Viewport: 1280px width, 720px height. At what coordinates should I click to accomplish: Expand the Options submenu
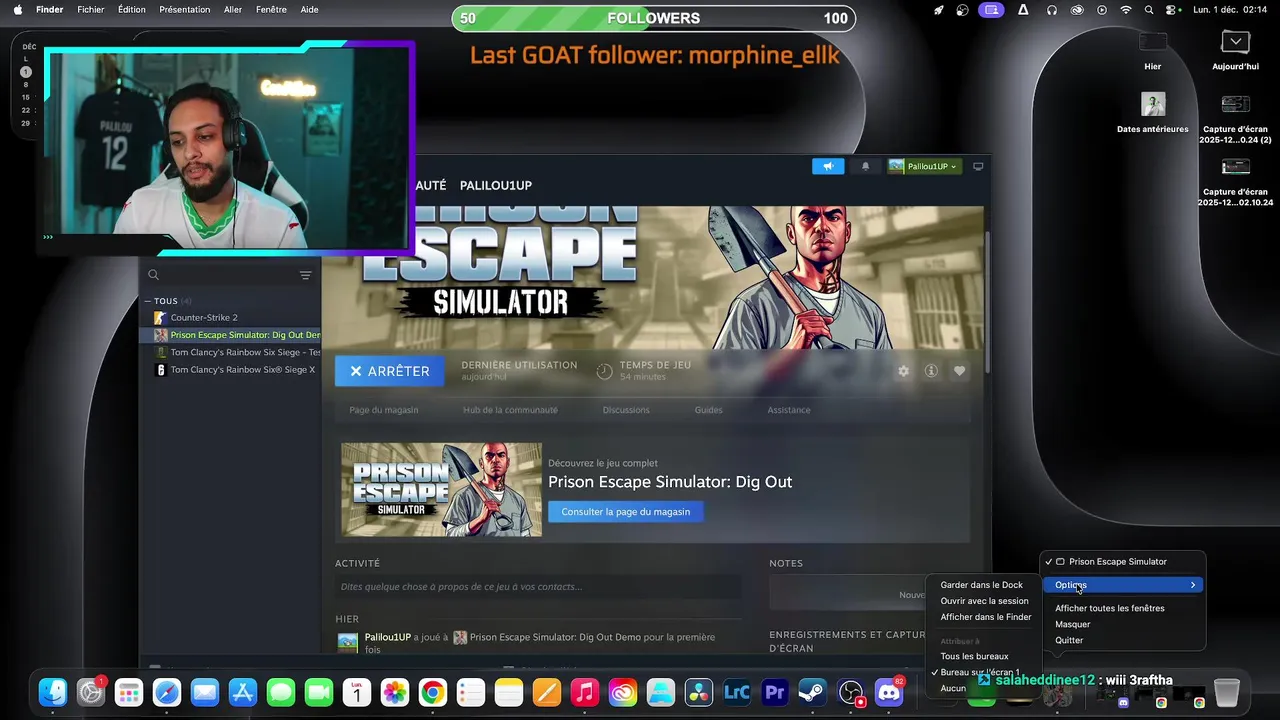[x=1123, y=585]
